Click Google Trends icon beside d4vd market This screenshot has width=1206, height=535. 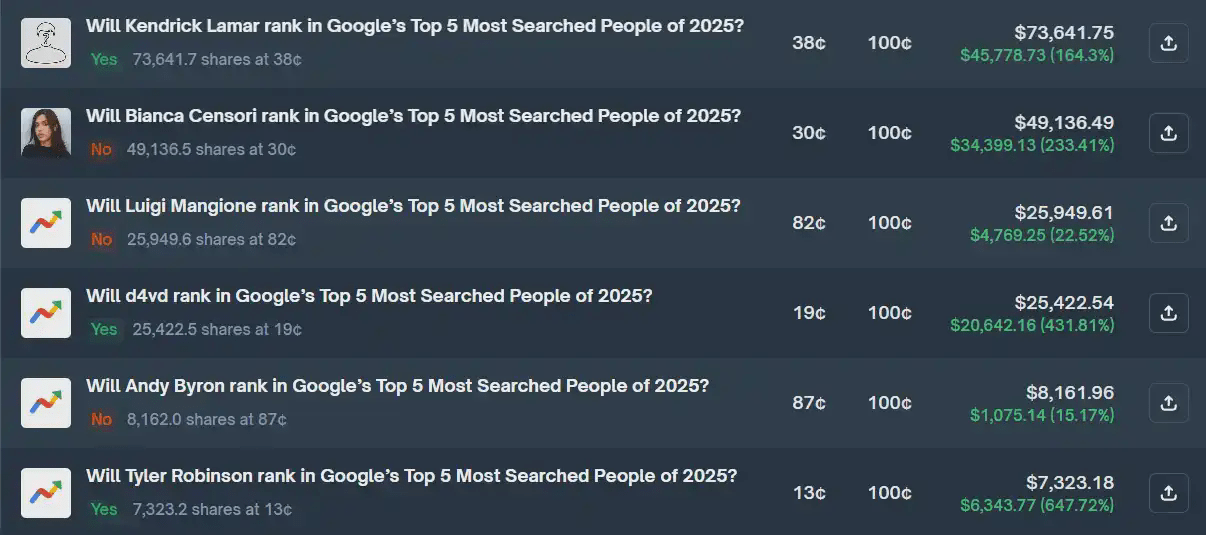coord(46,313)
